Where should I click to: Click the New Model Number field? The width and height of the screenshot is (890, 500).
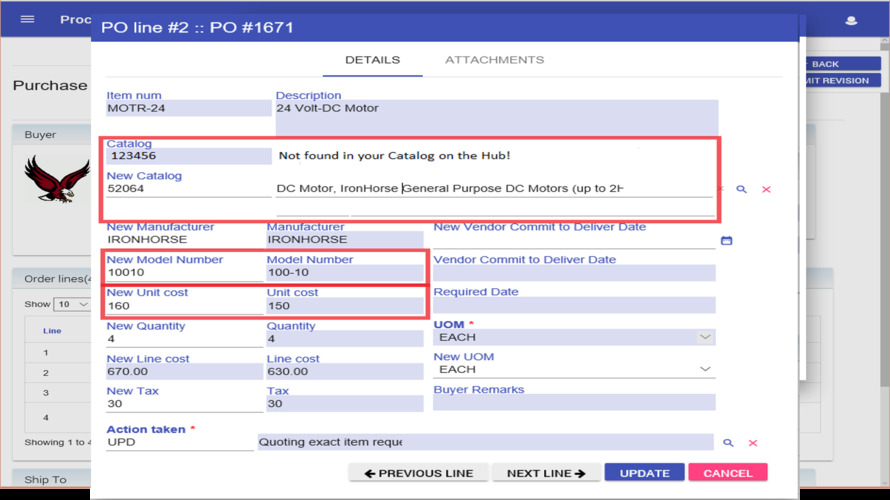[184, 273]
